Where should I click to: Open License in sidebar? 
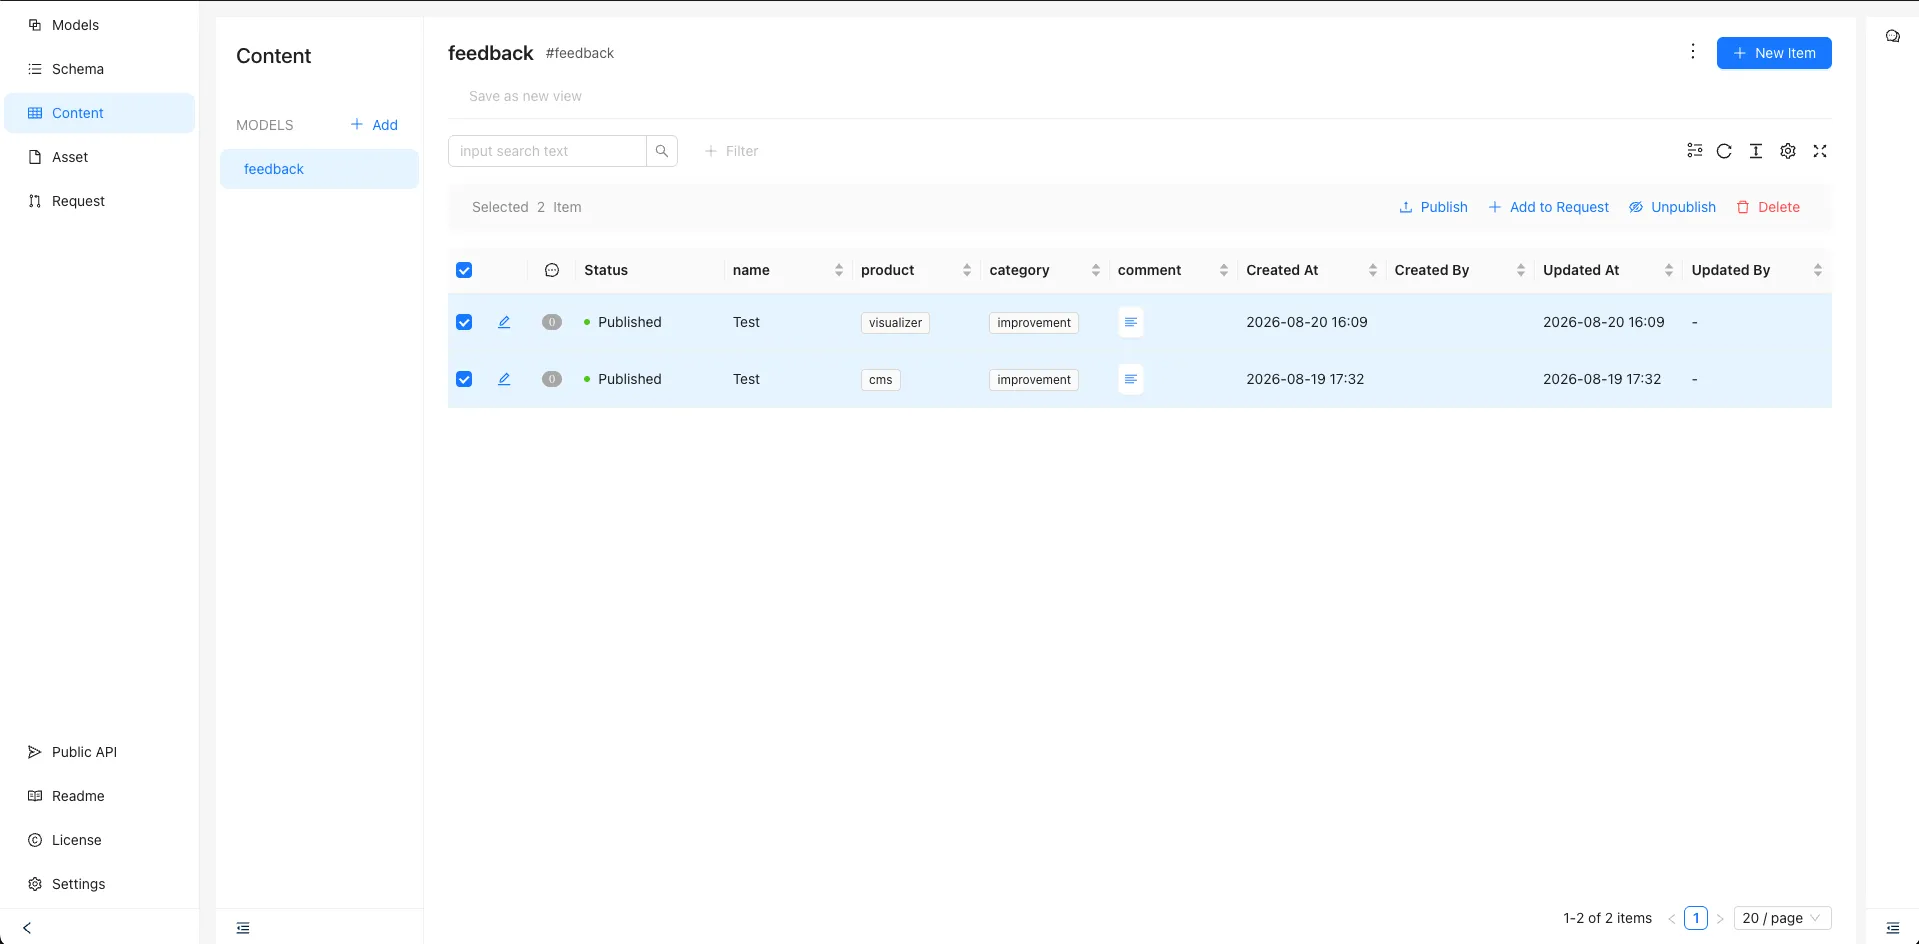pyautogui.click(x=99, y=840)
